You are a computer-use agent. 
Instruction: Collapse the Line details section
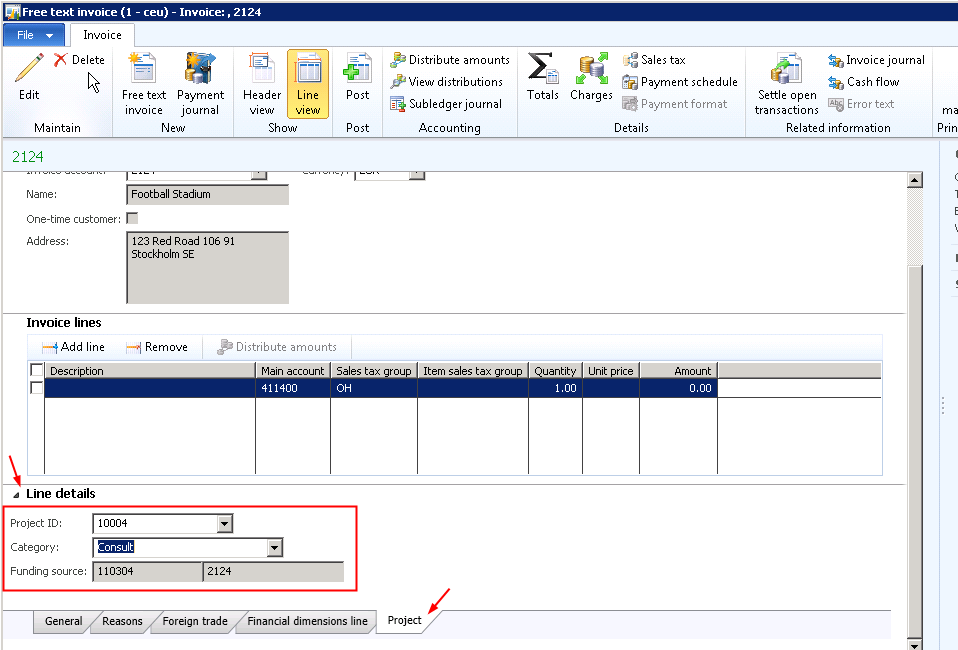[16, 494]
